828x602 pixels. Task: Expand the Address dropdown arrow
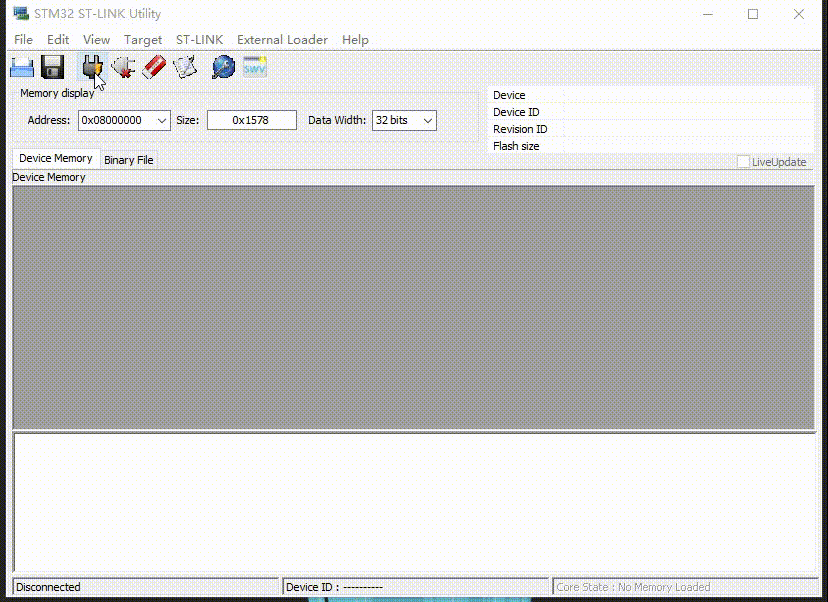(162, 120)
